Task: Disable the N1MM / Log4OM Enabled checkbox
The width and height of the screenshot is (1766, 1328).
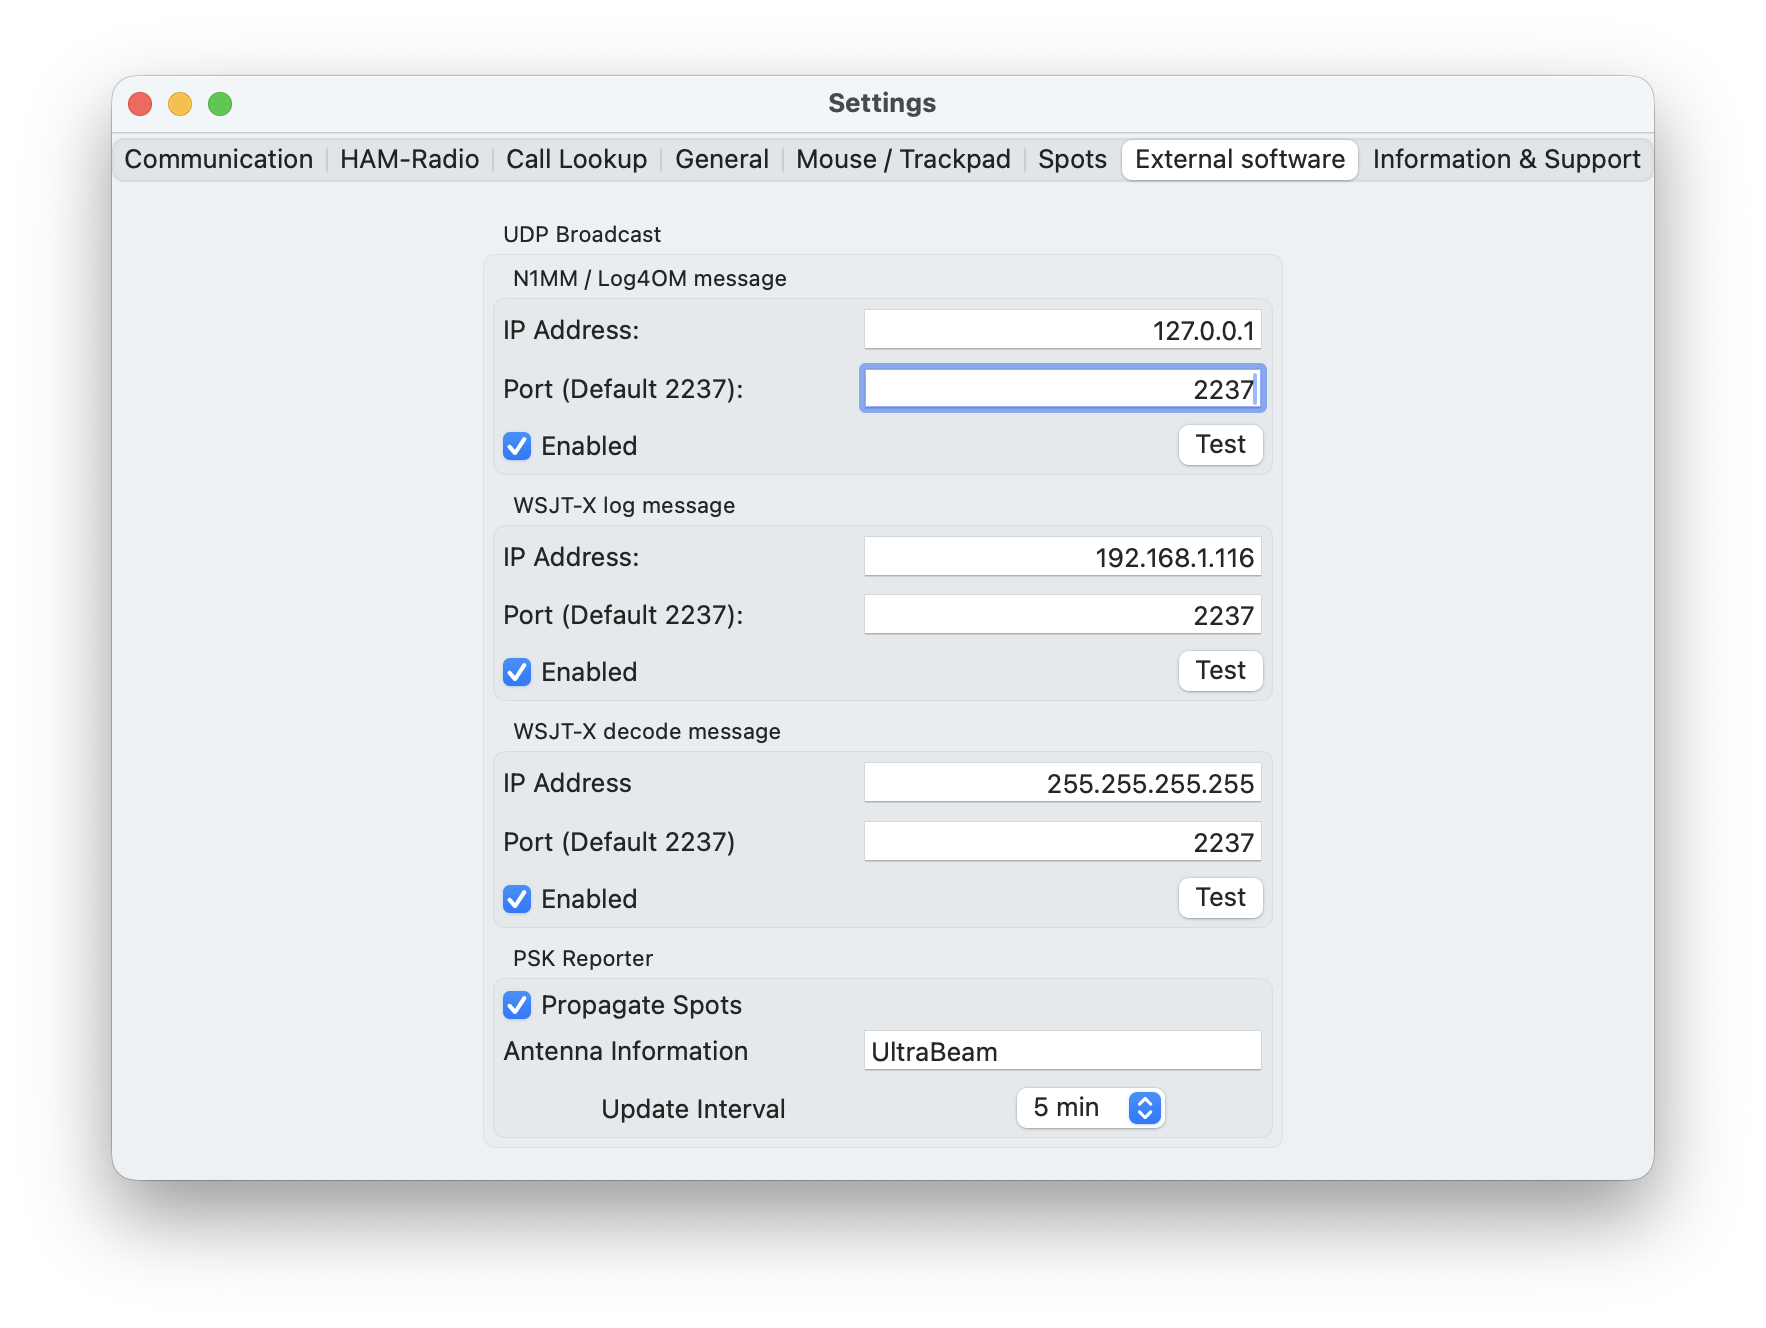Action: 517,446
